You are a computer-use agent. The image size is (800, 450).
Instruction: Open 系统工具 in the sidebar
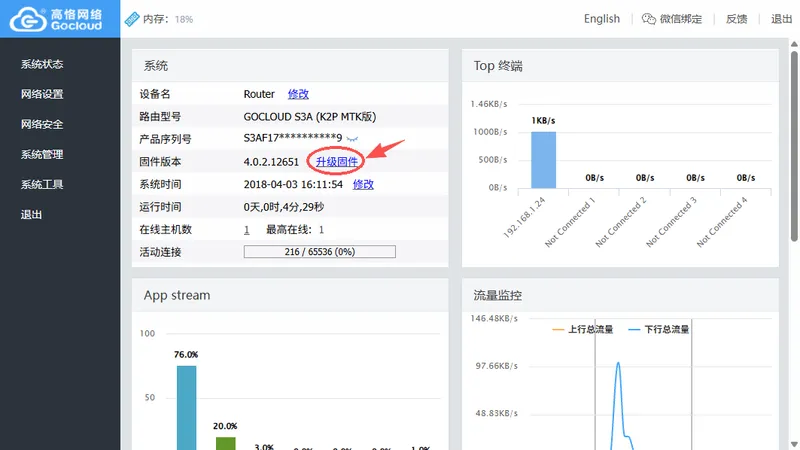(42, 185)
